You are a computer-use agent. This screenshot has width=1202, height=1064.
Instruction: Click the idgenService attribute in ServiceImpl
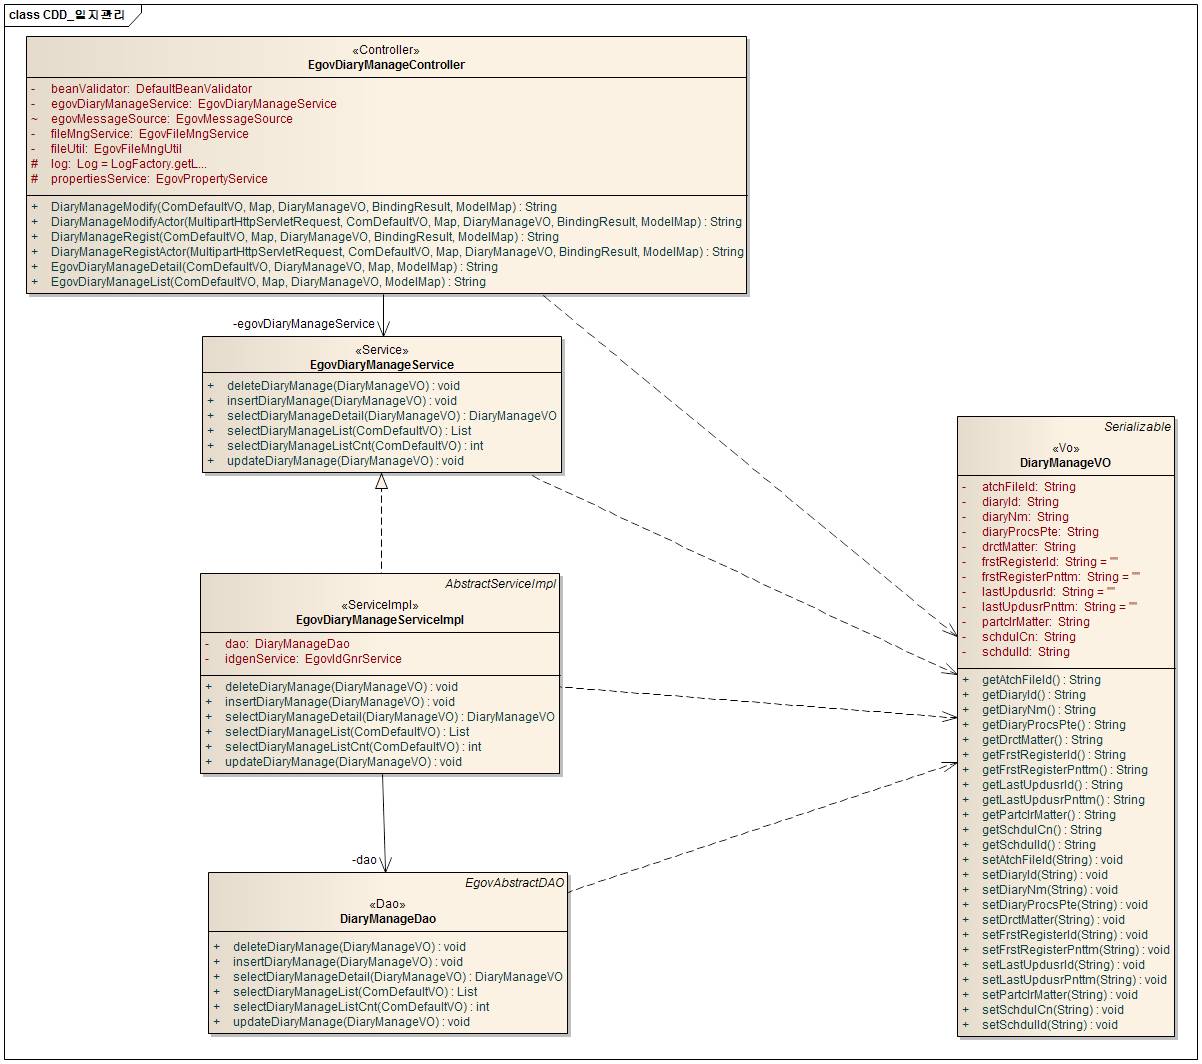[312, 659]
